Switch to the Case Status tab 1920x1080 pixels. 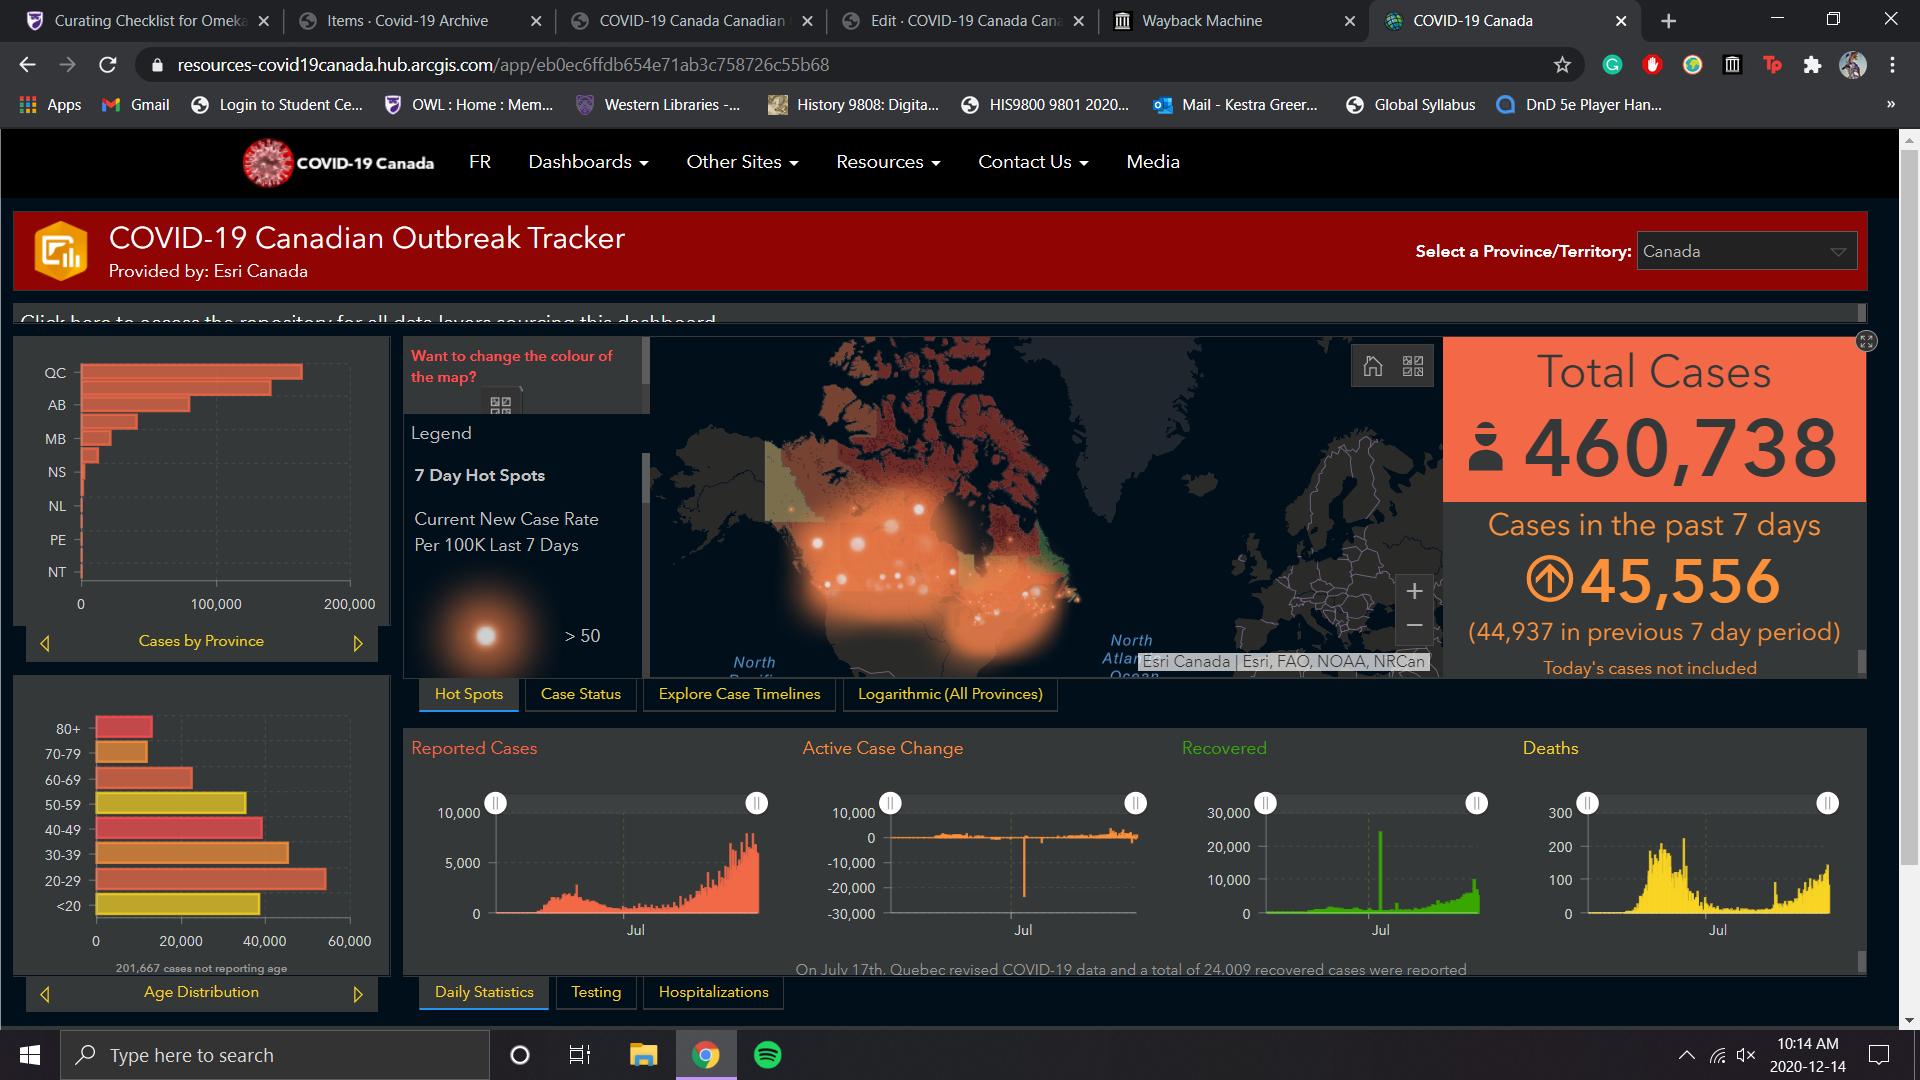[580, 694]
